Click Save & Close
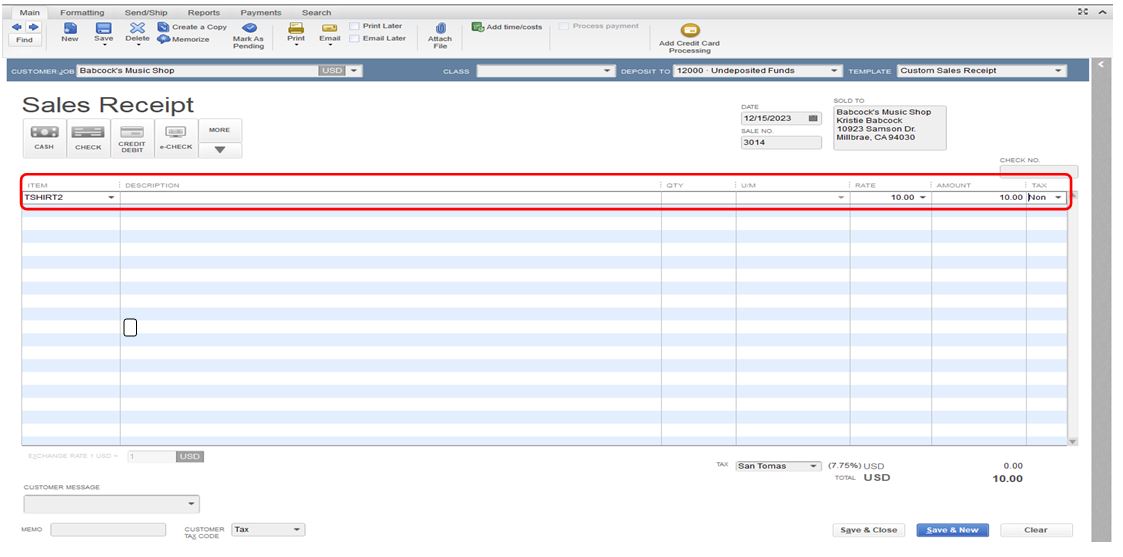This screenshot has height=557, width=1123. coord(868,531)
